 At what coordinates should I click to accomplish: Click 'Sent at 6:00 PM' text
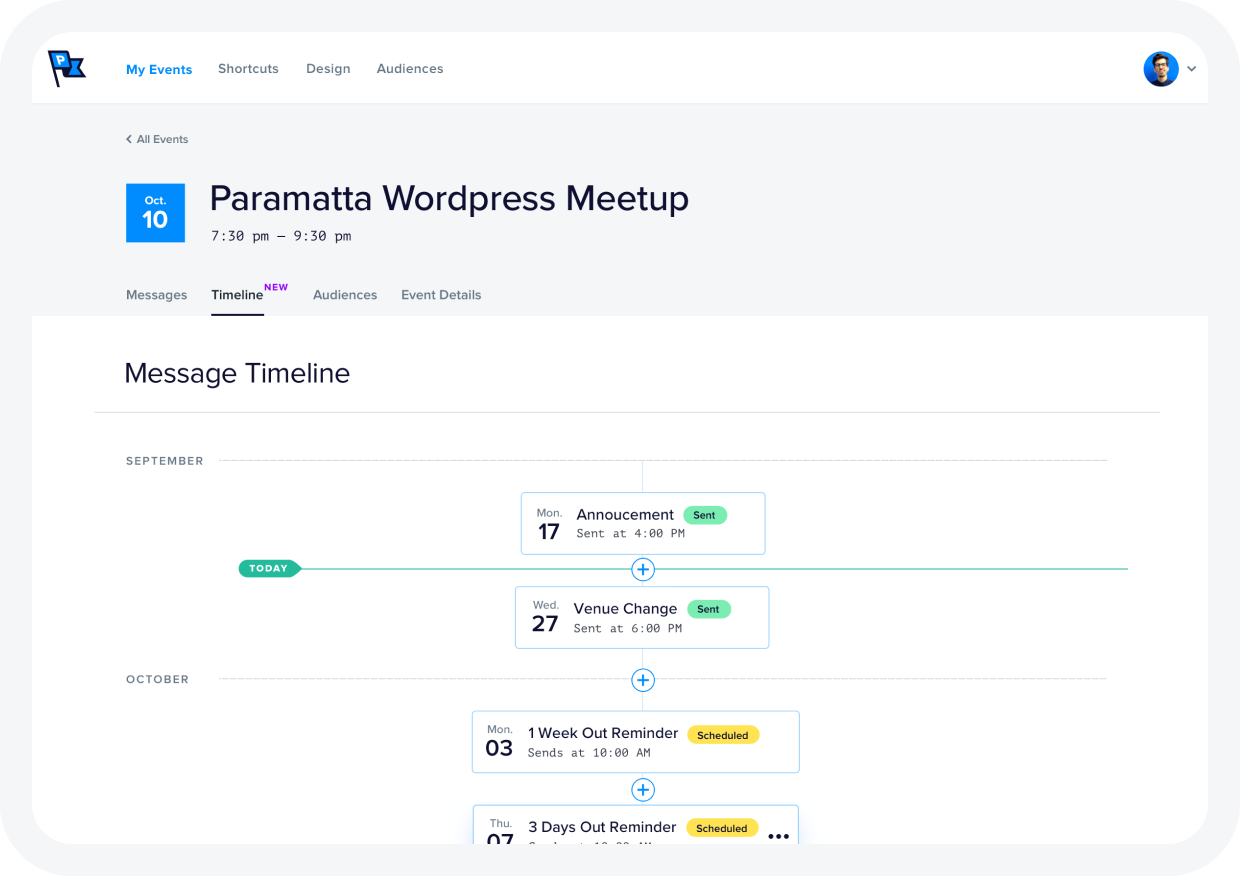628,629
